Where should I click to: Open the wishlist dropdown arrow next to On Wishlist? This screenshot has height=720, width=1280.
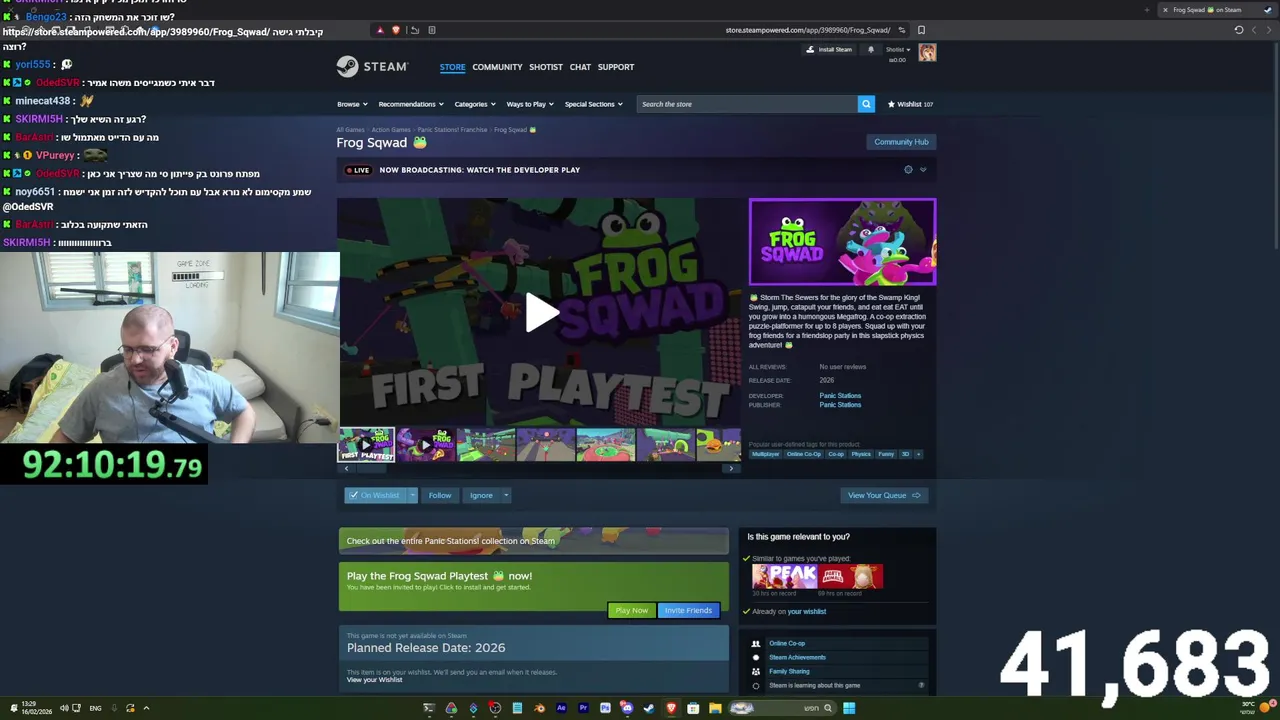point(412,495)
